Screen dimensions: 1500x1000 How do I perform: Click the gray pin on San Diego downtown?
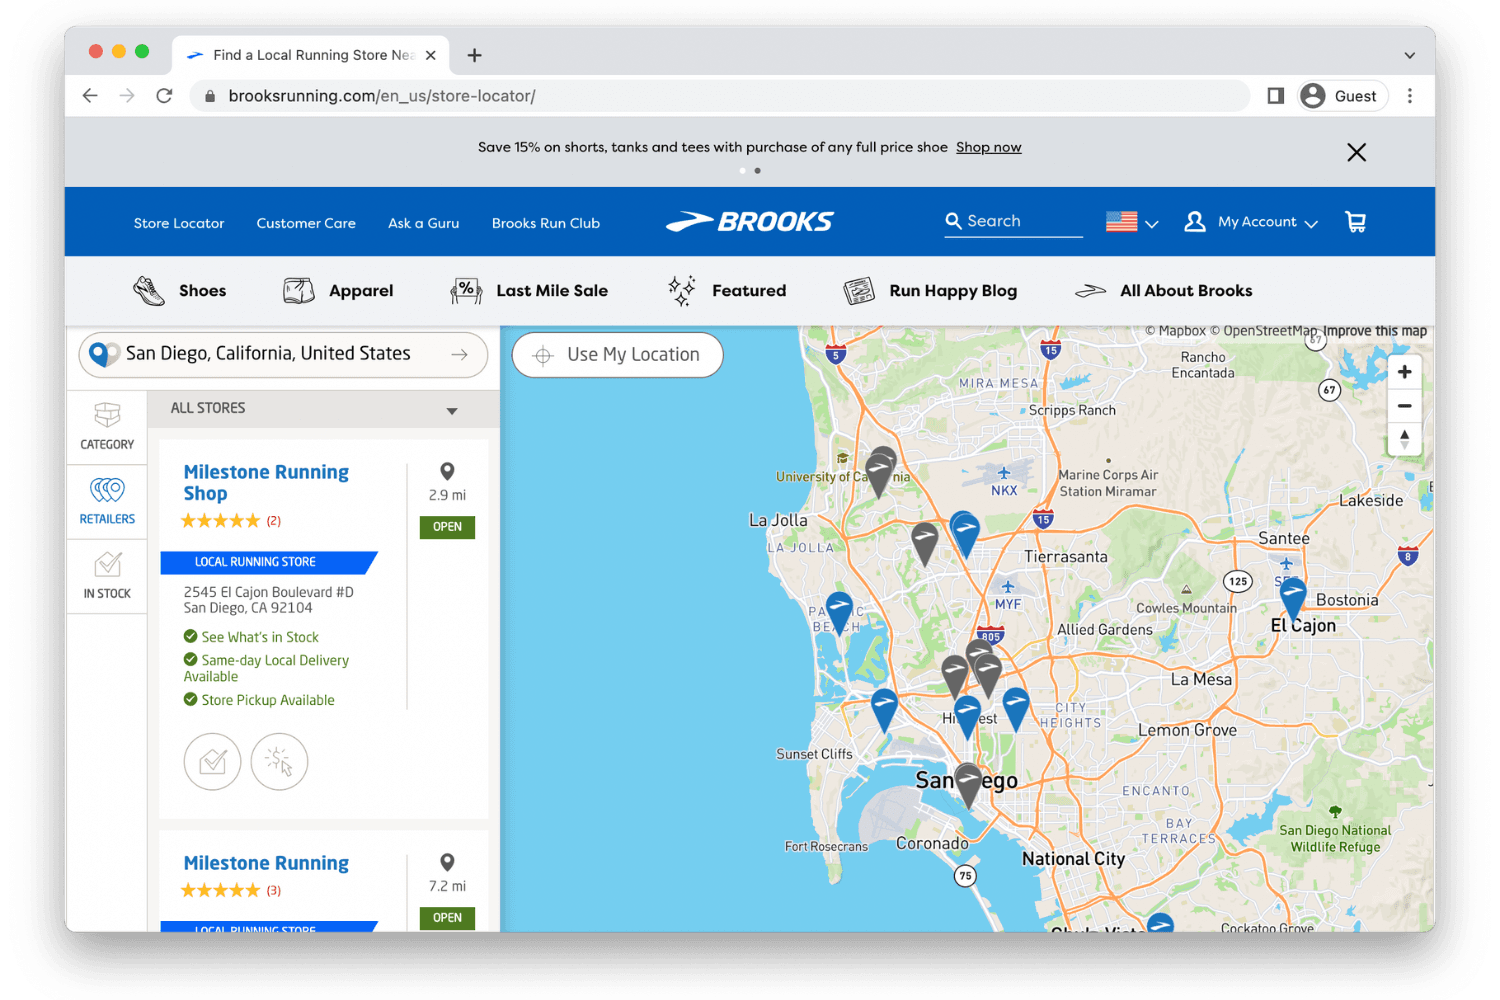pos(968,784)
